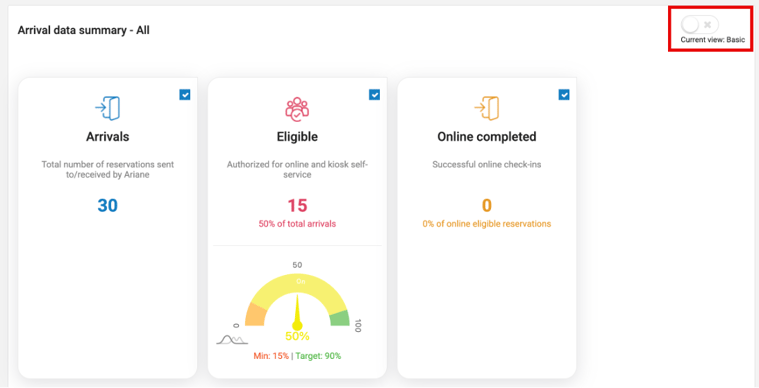
Task: Click the Eligible card title
Action: click(297, 137)
